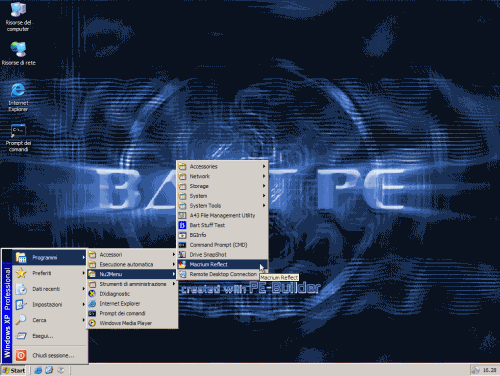This screenshot has width=500, height=376.
Task: Expand the Programmi submenu arrow
Action: tap(83, 257)
